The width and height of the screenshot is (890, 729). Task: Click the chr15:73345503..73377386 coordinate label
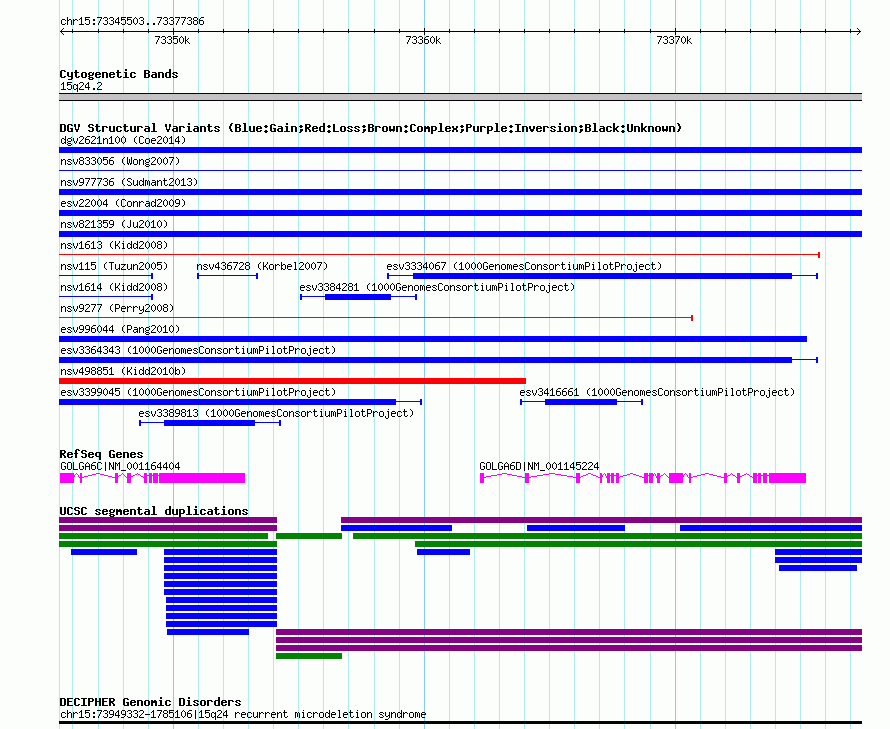[132, 22]
